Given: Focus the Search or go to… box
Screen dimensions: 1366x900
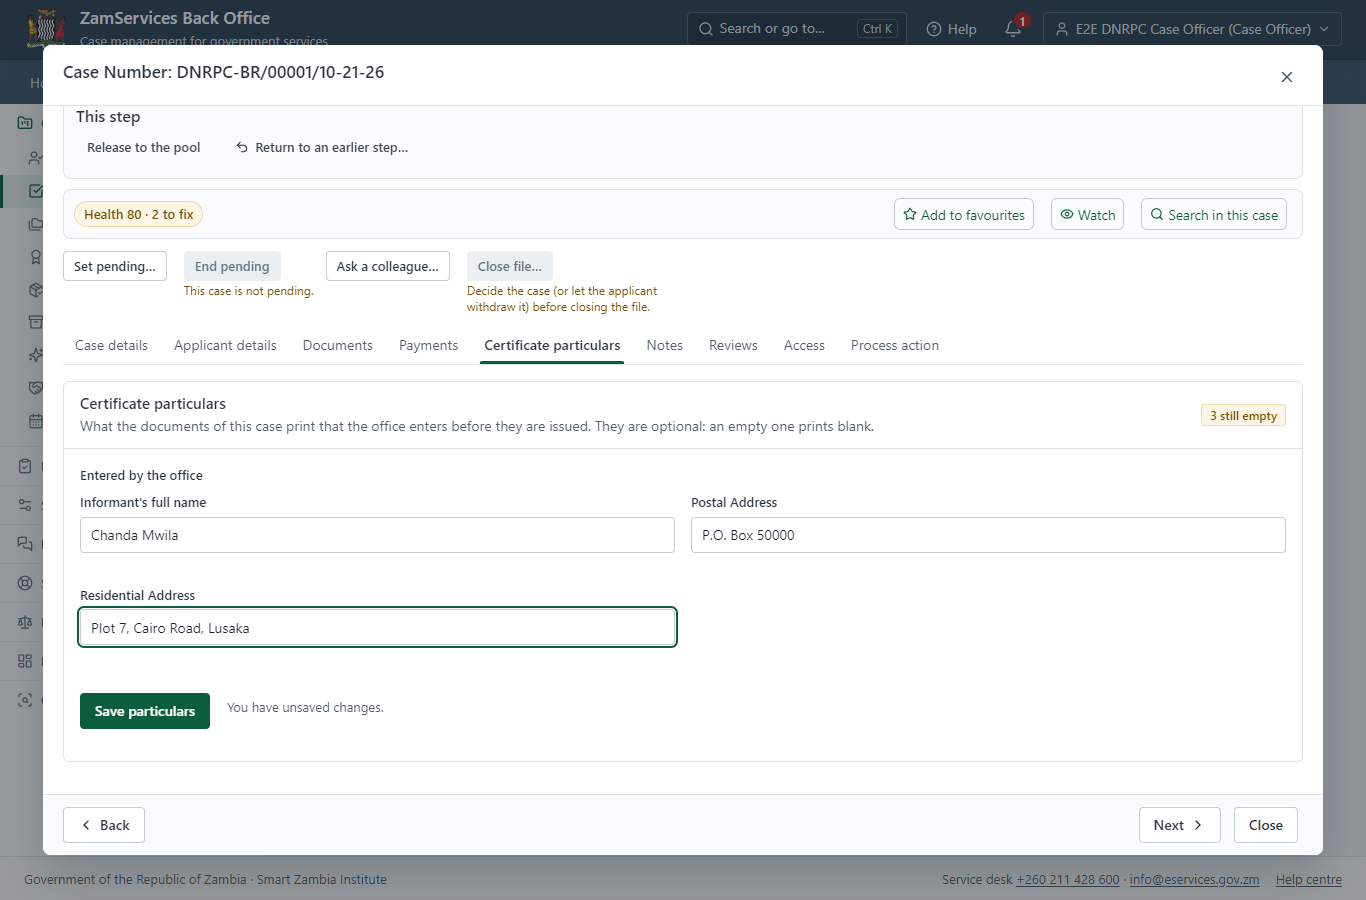Looking at the screenshot, I should coord(797,29).
